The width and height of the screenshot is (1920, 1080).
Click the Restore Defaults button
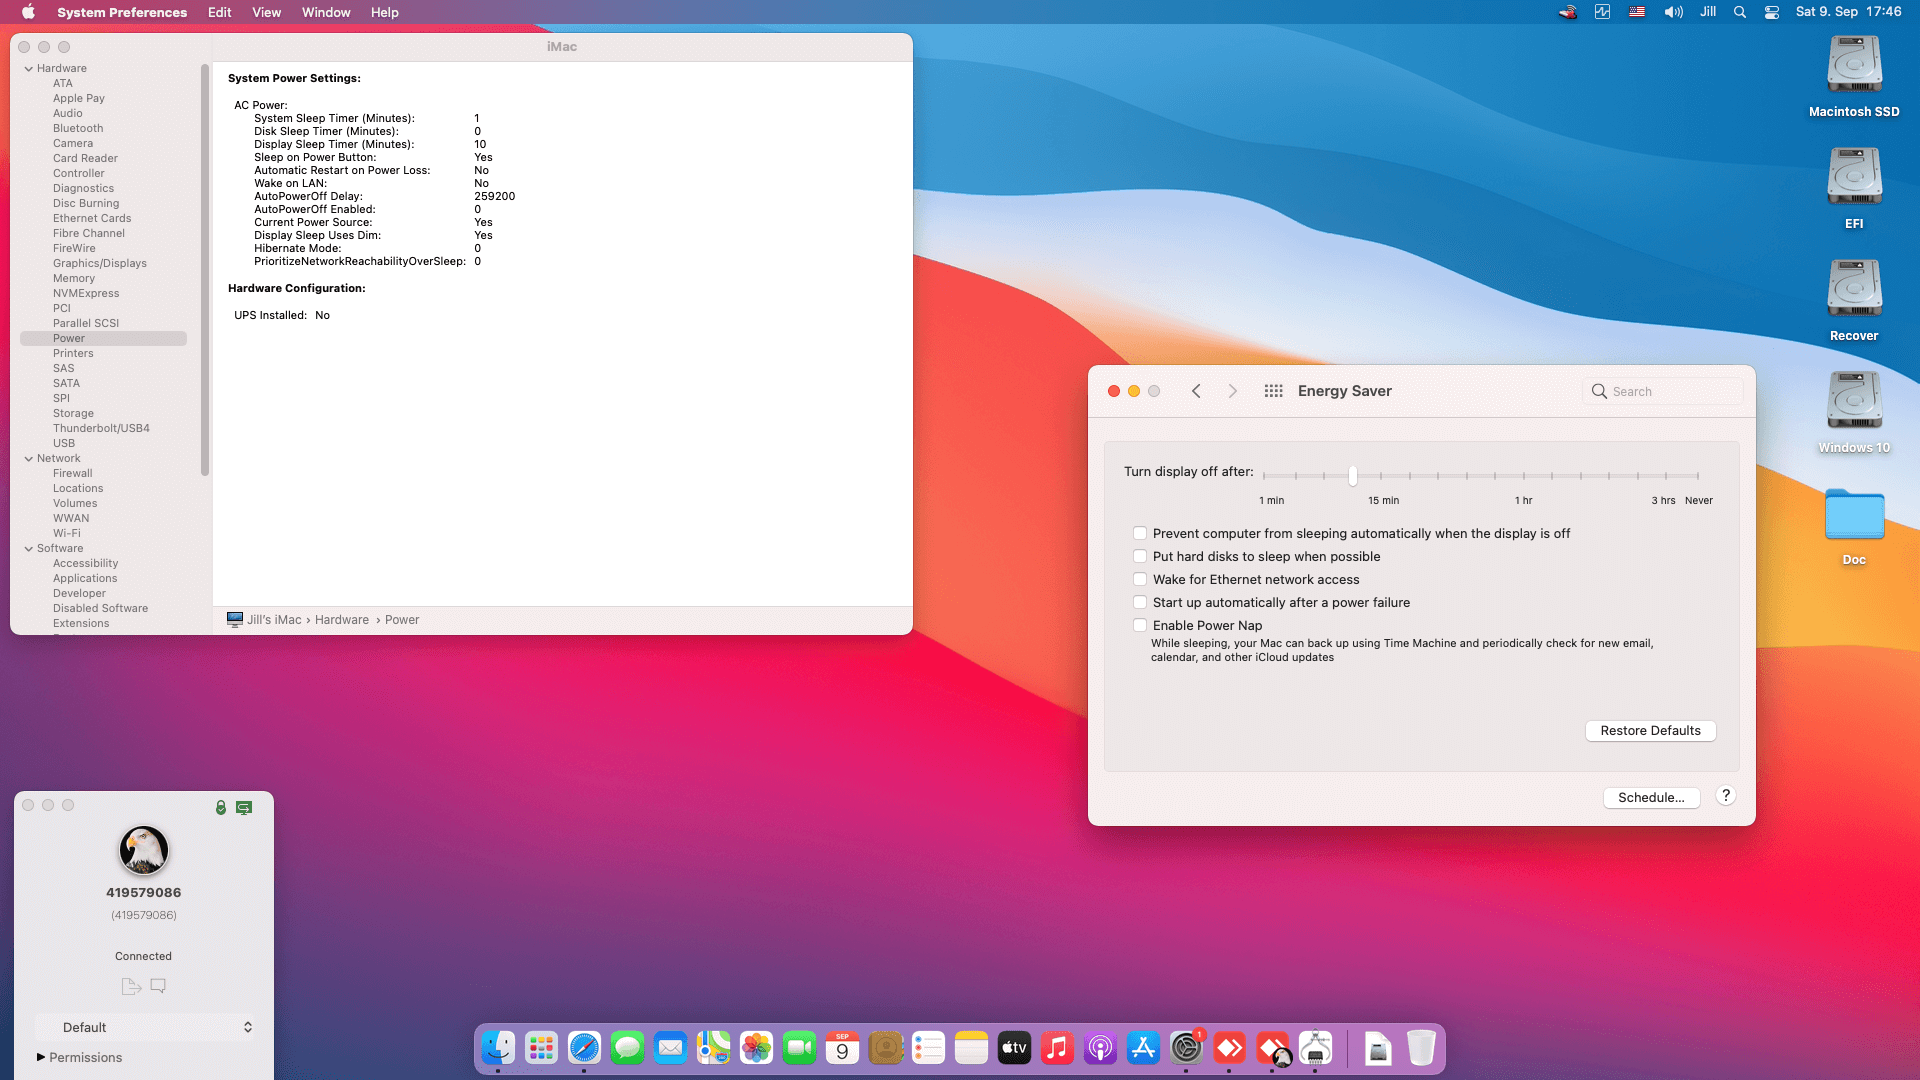1650,731
